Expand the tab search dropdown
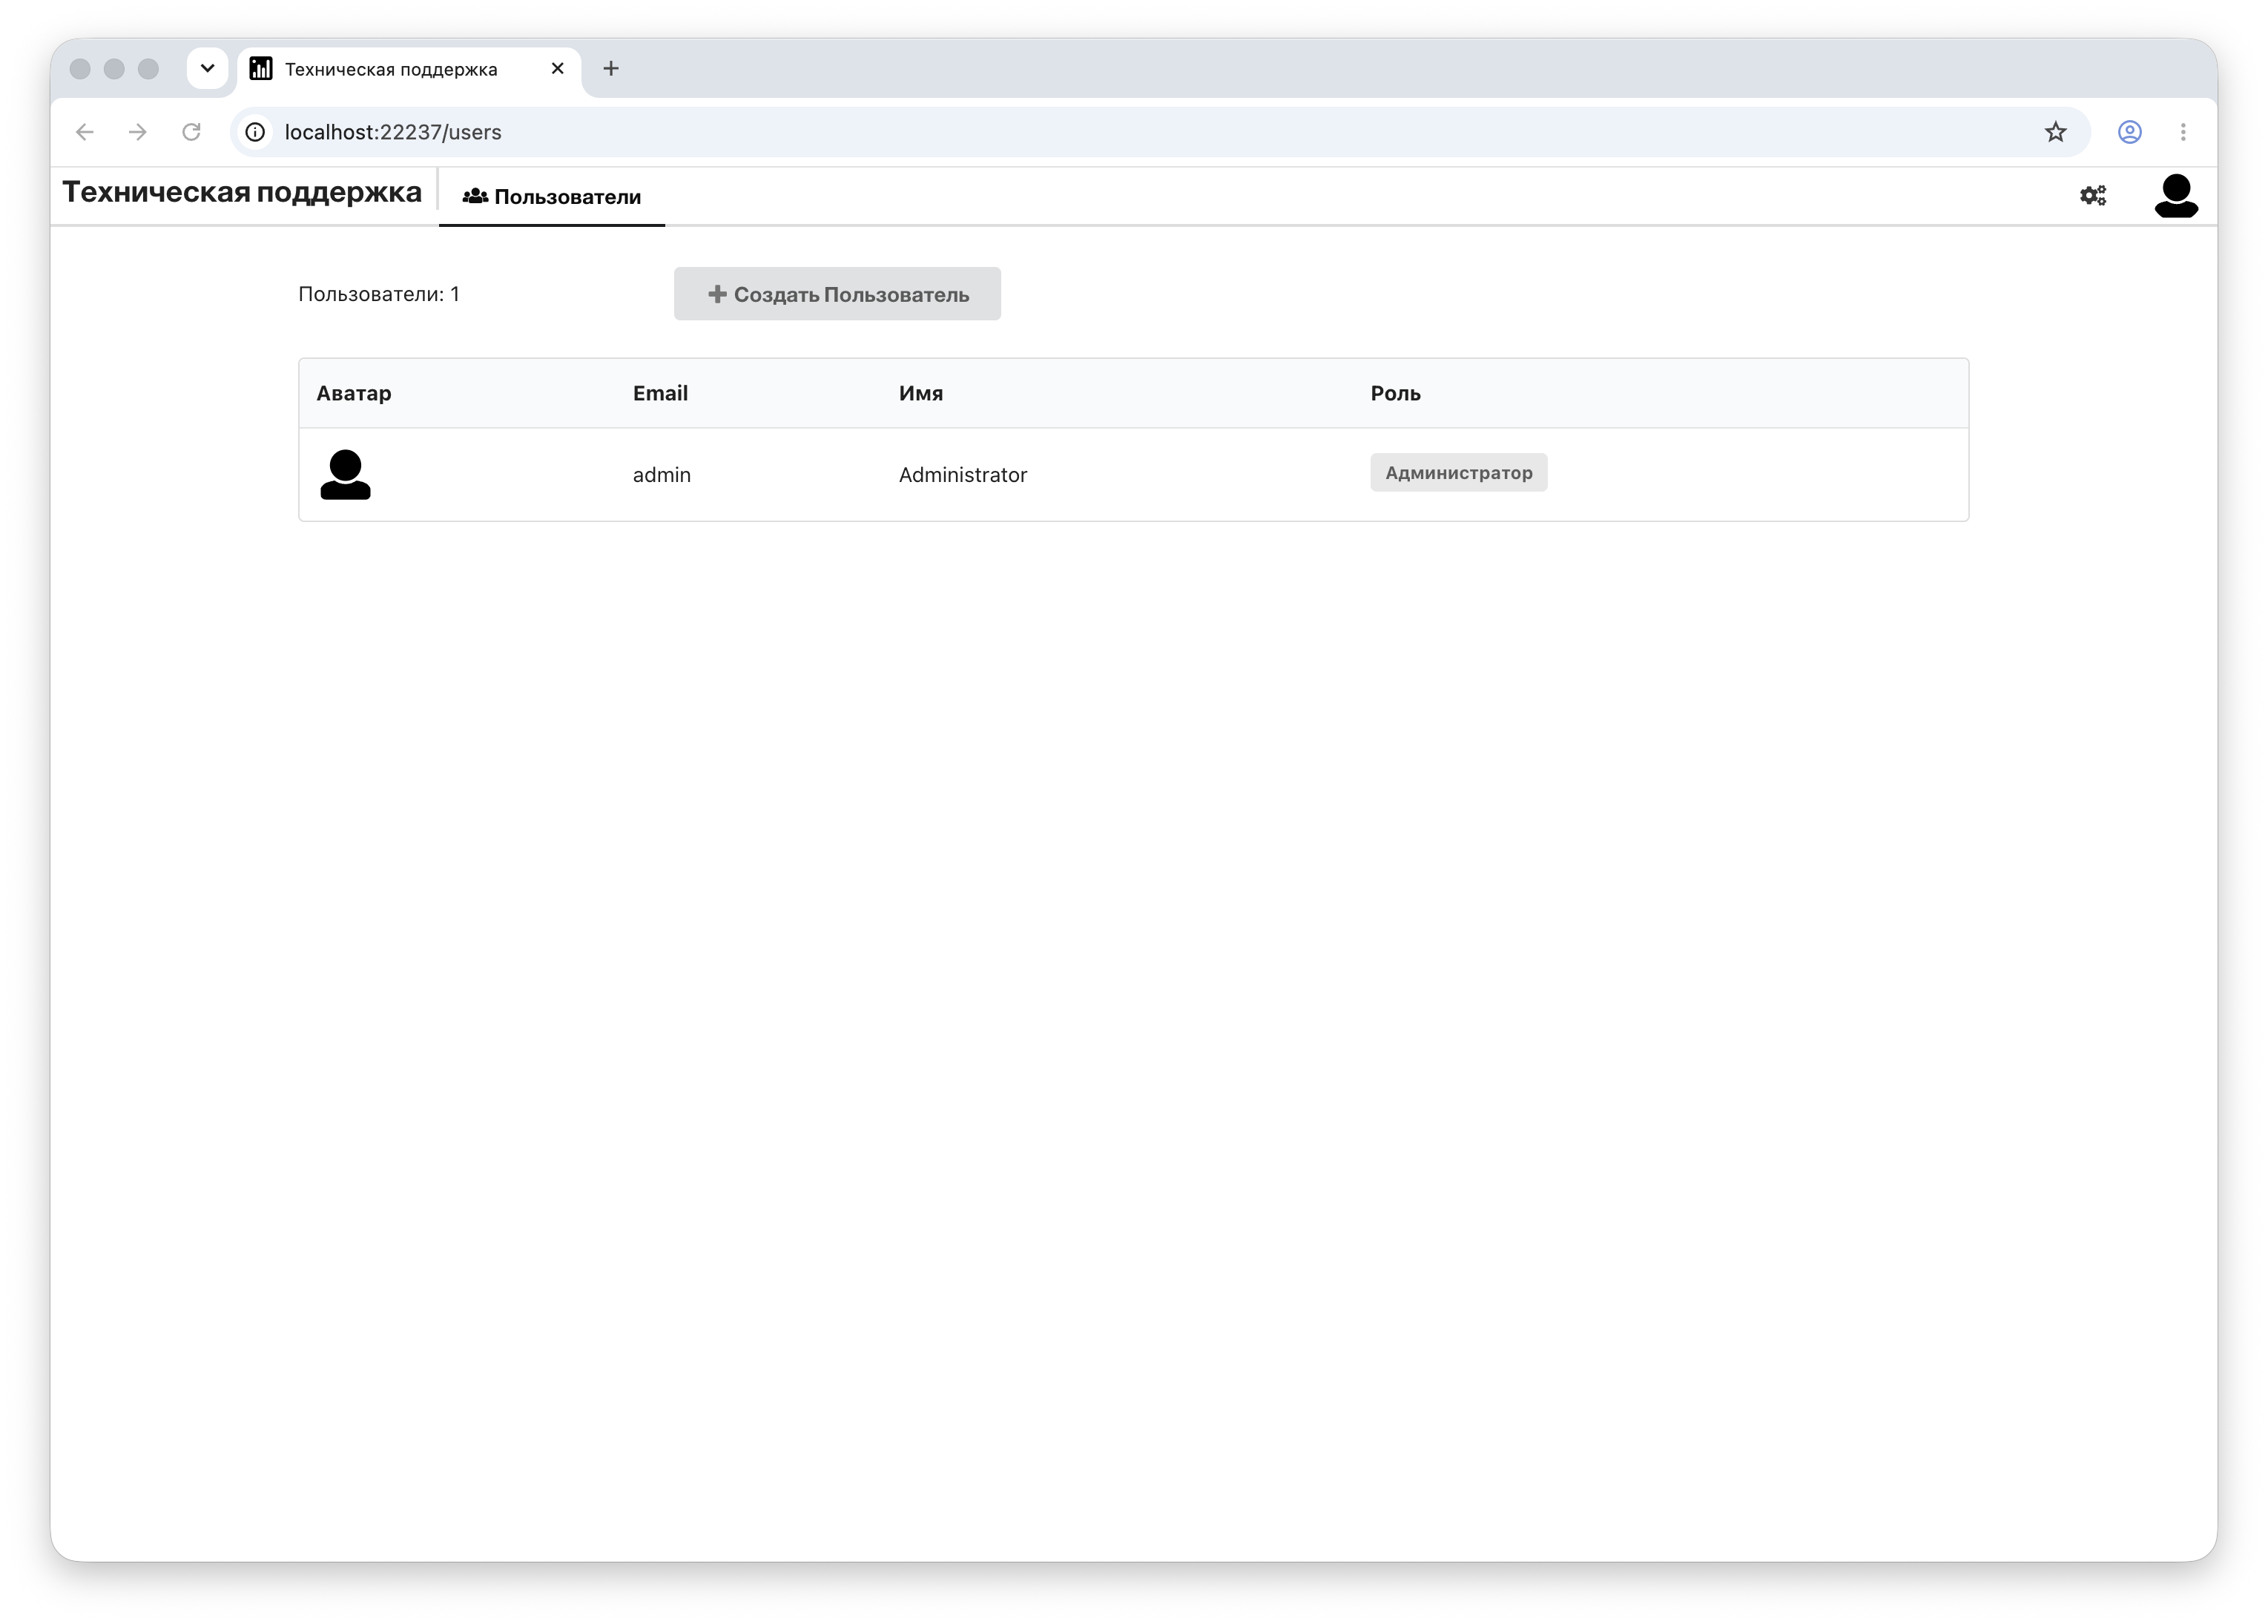2268x1624 pixels. pyautogui.click(x=207, y=68)
